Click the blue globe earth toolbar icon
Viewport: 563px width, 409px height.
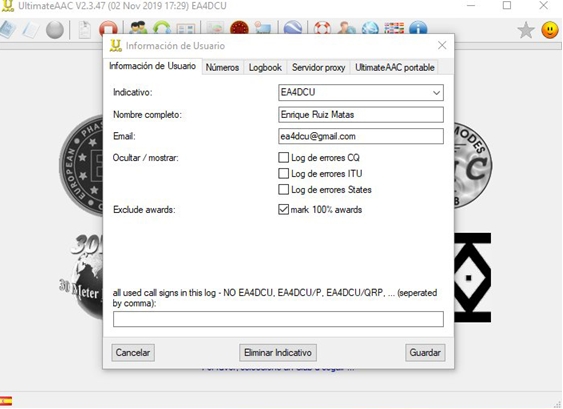tap(293, 28)
